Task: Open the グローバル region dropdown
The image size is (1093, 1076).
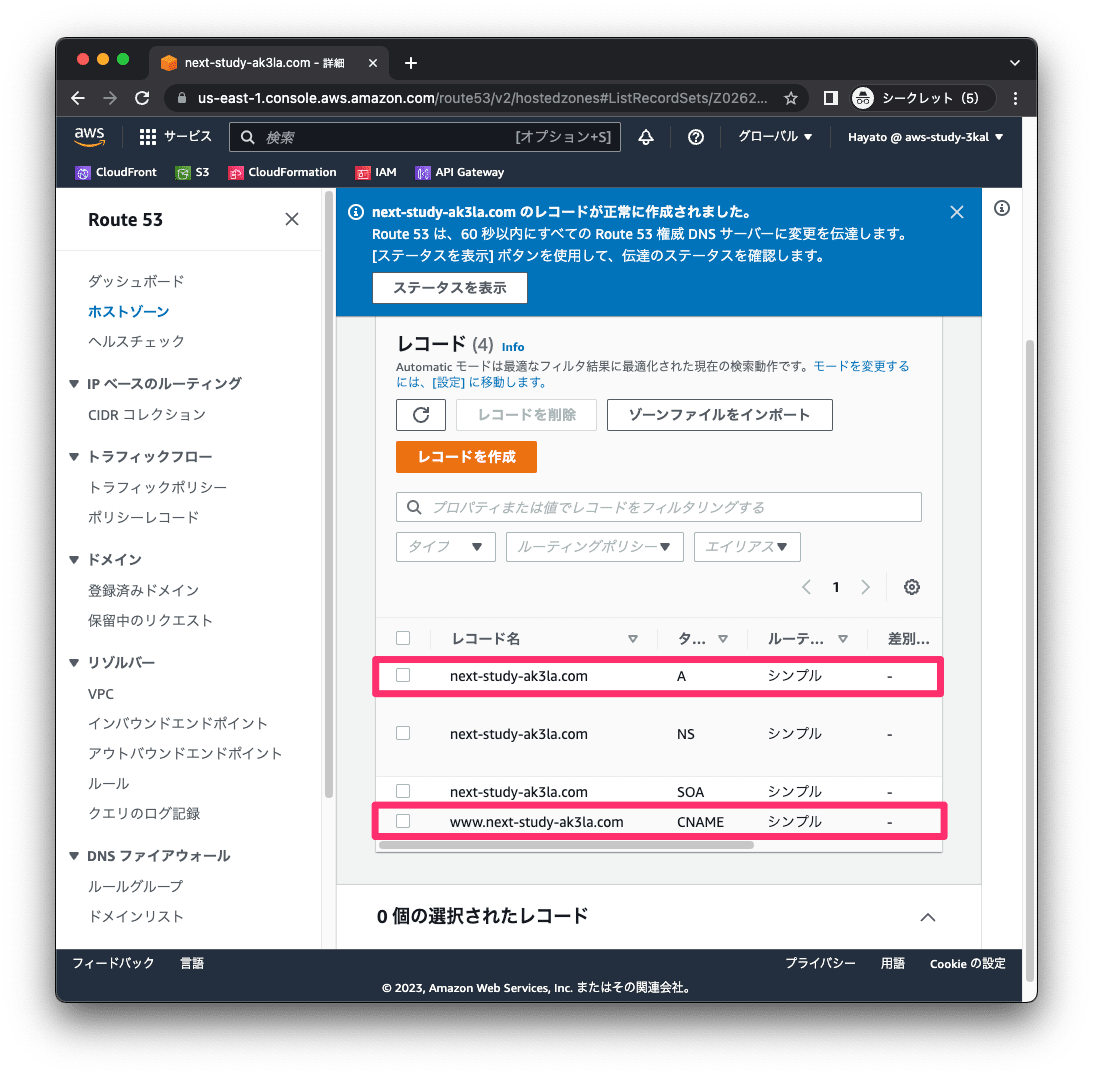Action: click(x=775, y=137)
